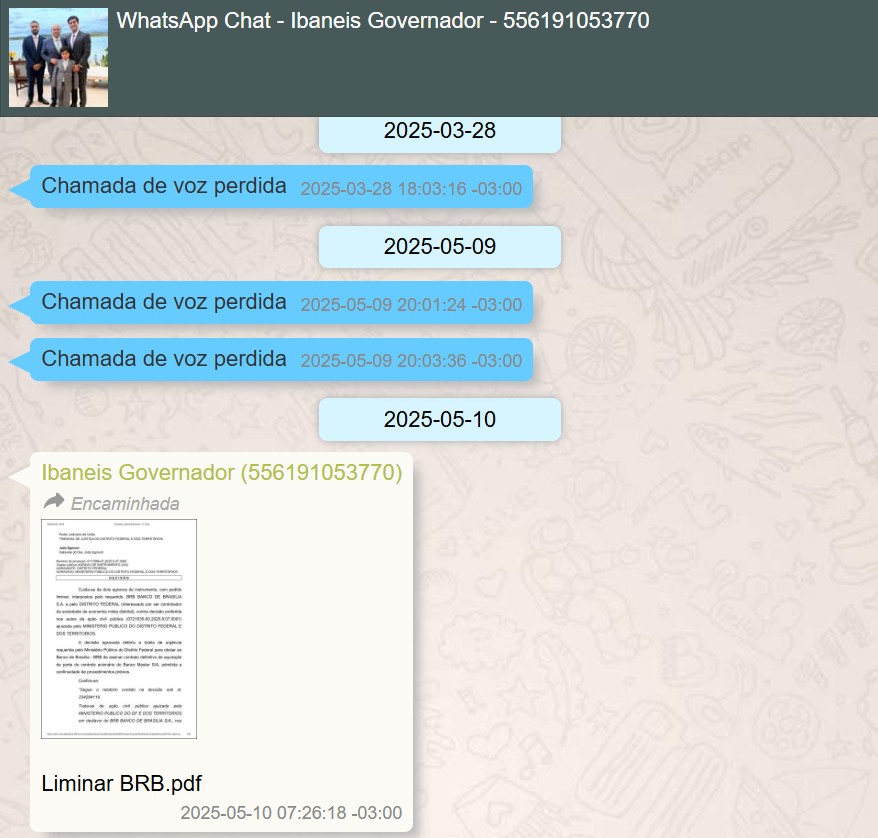
Task: Select the 2025-05-10 date separator
Action: (440, 419)
